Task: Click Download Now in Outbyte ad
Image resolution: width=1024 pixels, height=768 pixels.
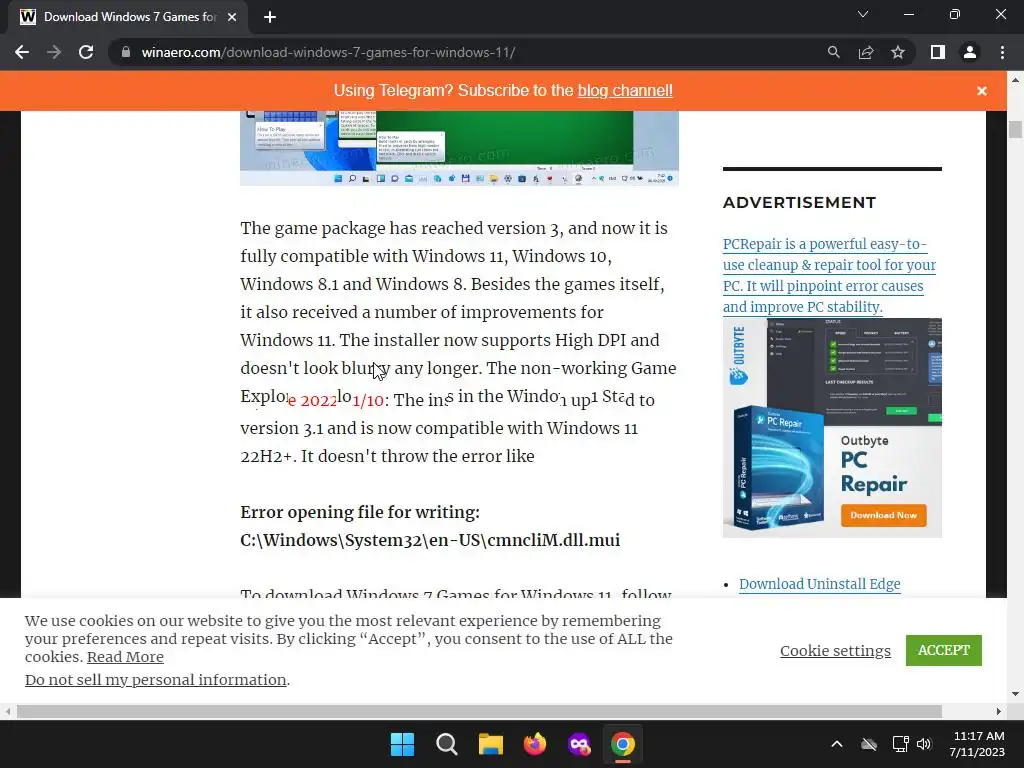Action: [x=883, y=515]
